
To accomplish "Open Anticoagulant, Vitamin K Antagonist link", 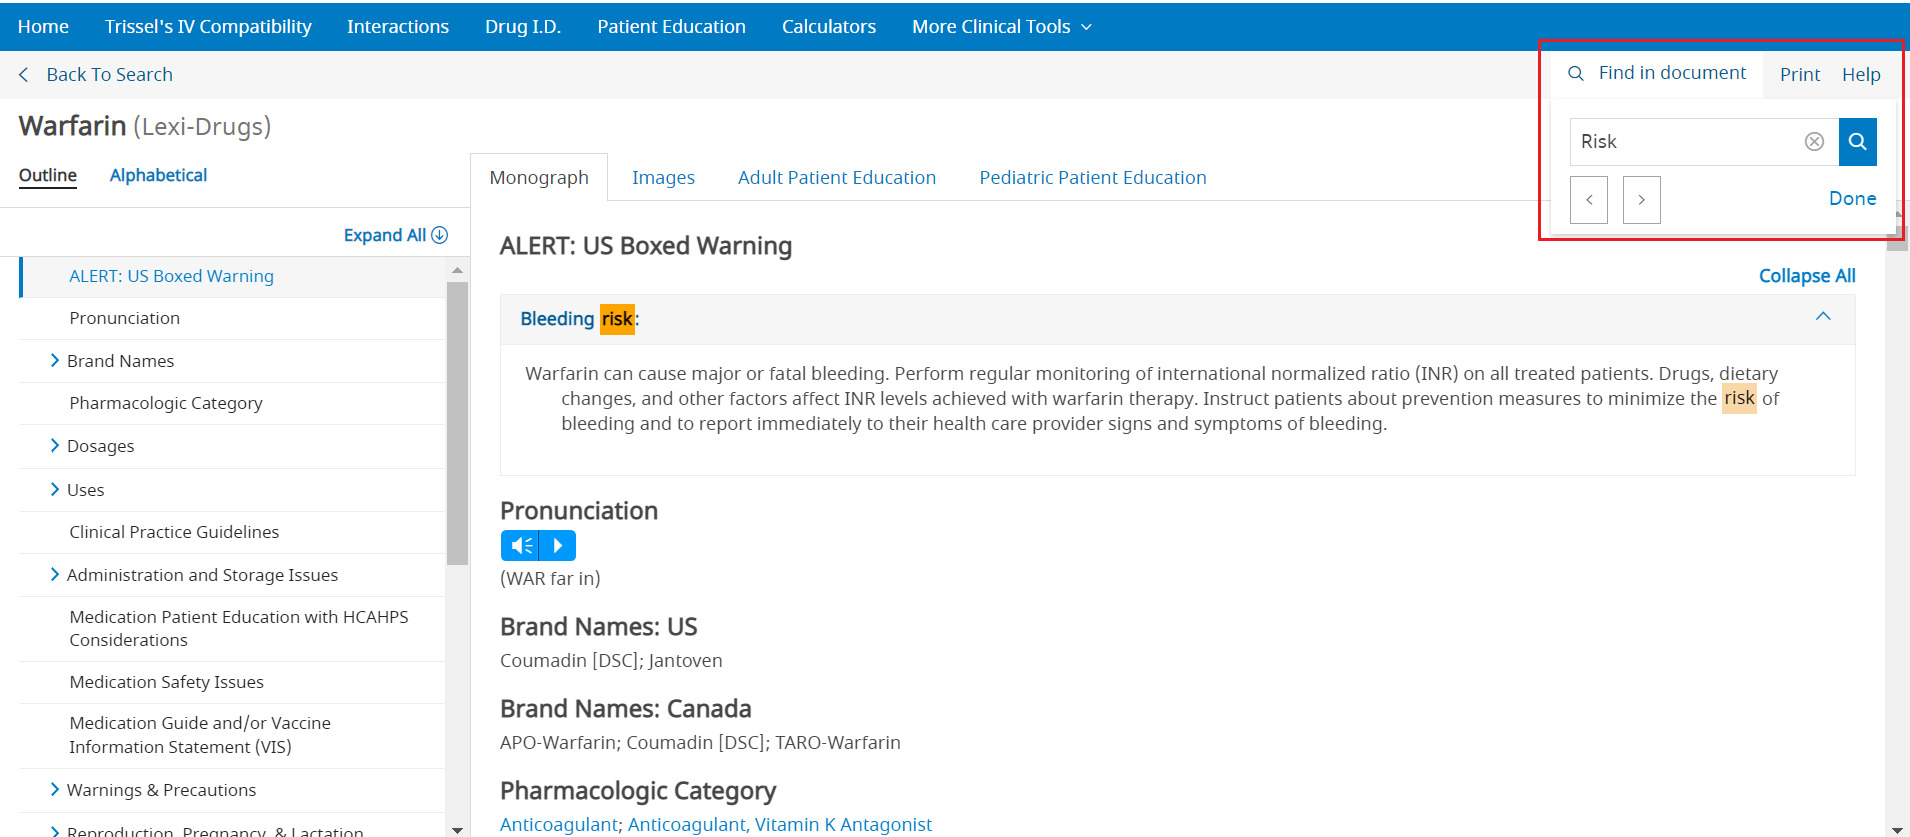I will (779, 825).
